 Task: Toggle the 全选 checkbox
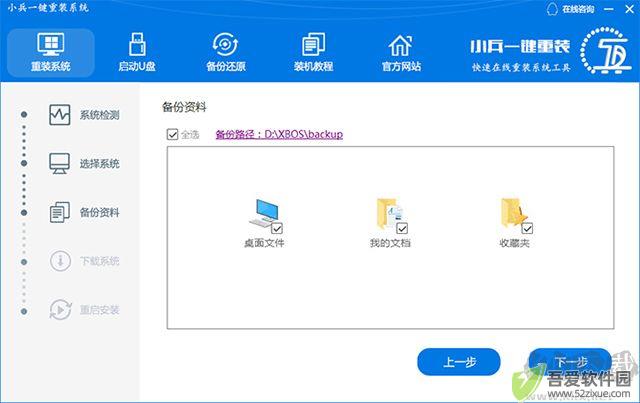coord(172,134)
